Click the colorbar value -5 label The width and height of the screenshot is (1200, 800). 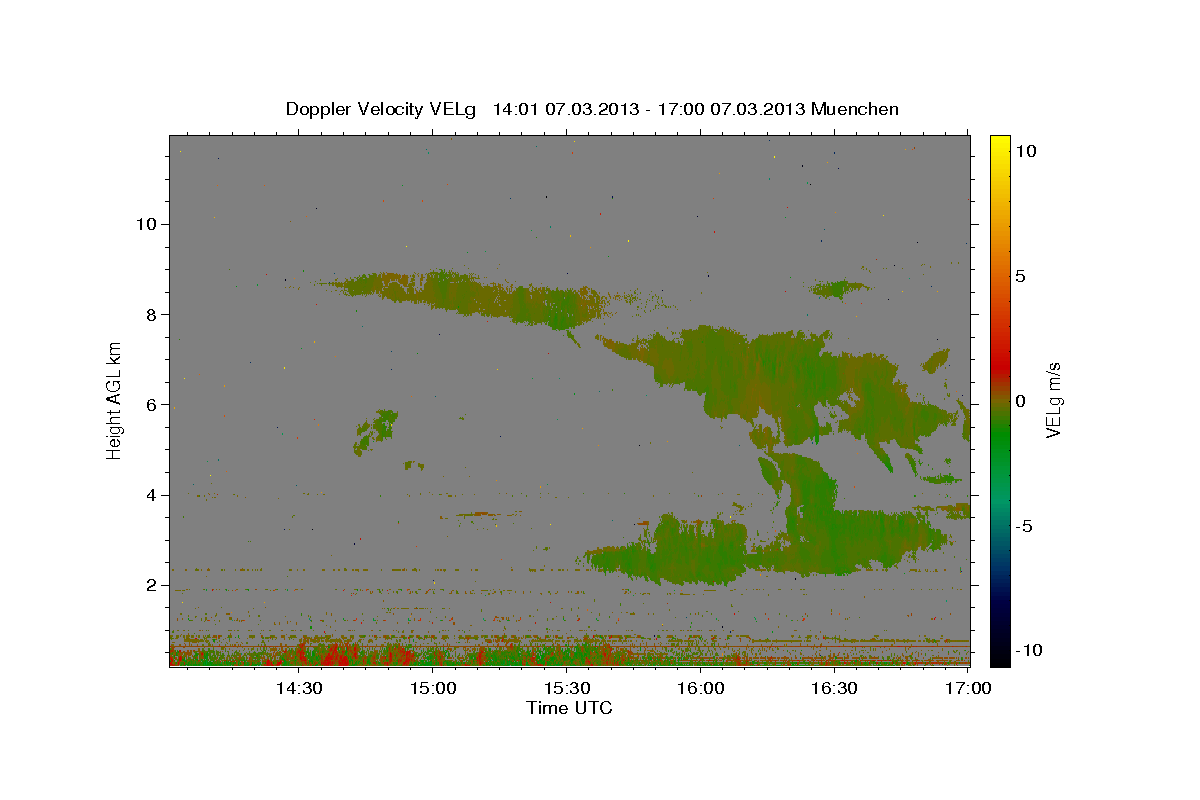tap(1023, 526)
